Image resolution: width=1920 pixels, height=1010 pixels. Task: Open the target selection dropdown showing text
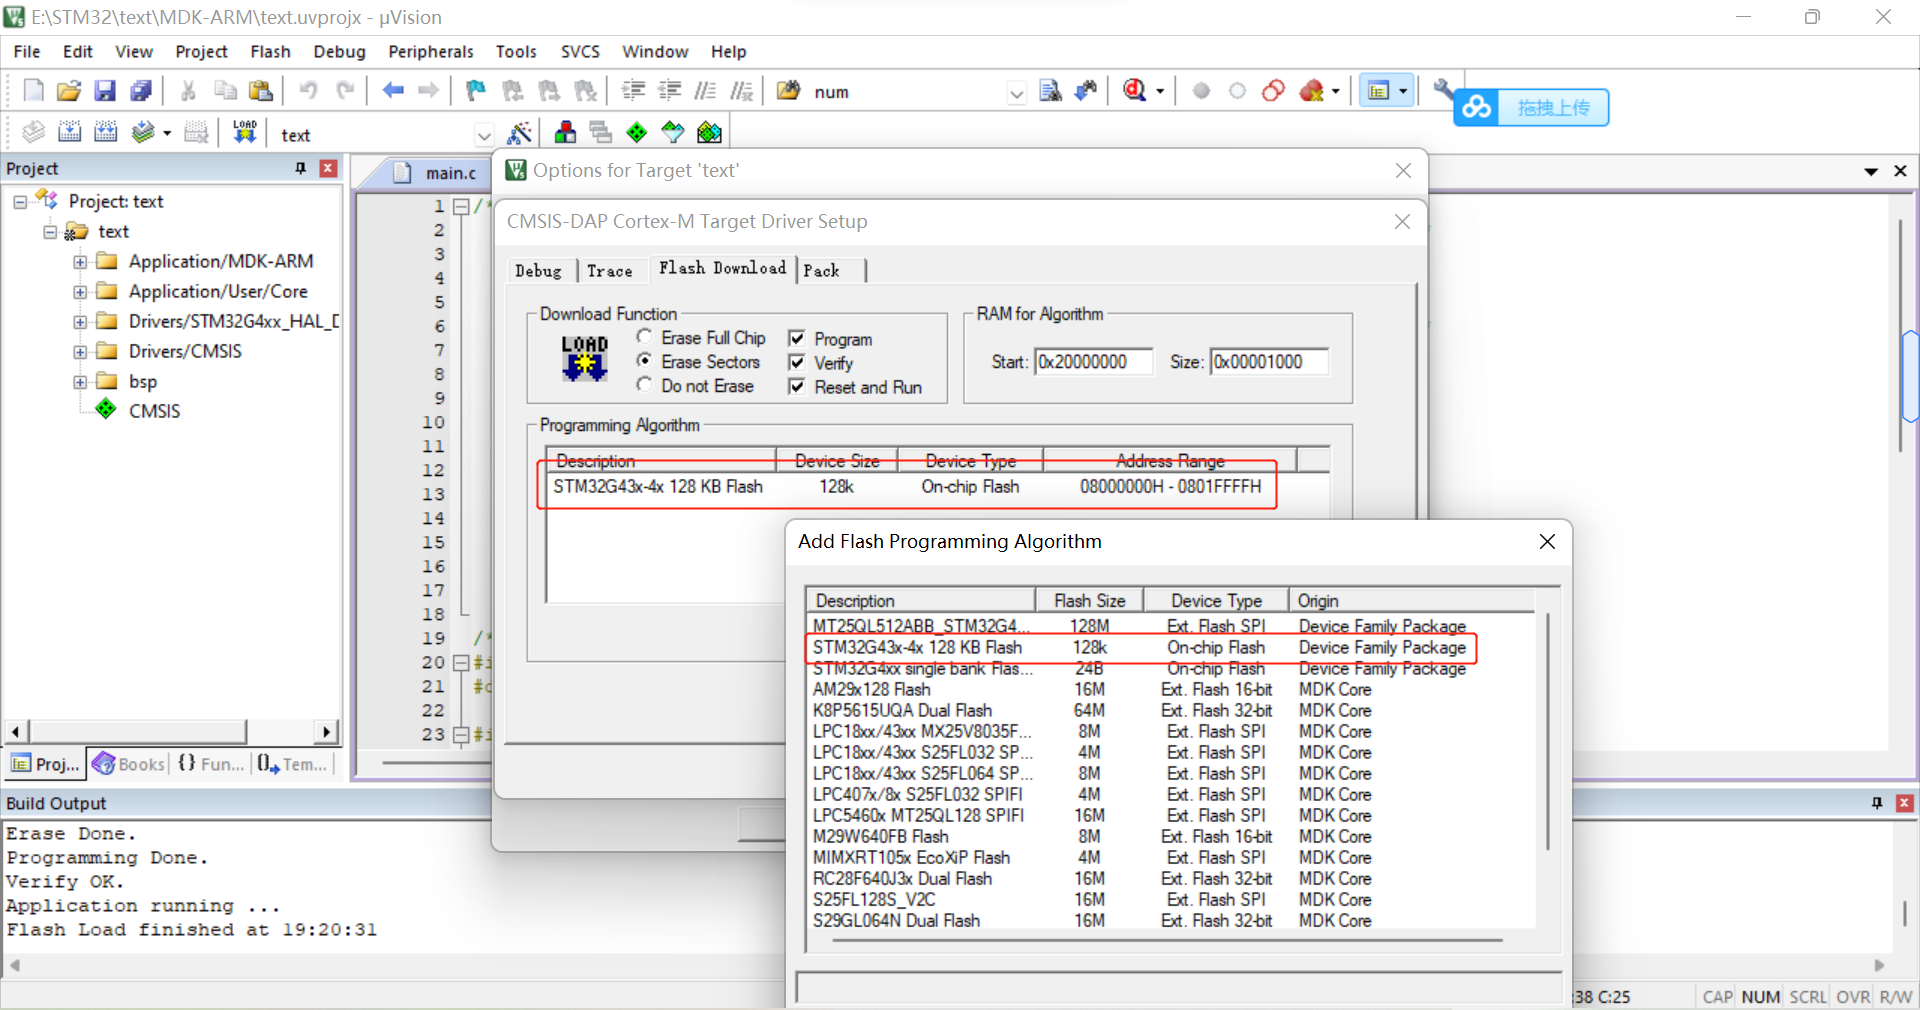coord(484,135)
